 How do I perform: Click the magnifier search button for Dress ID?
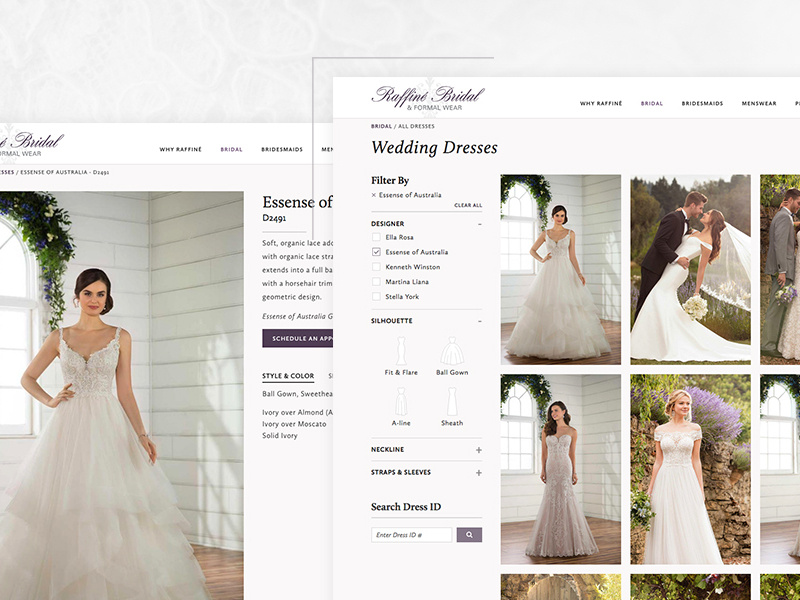click(469, 535)
